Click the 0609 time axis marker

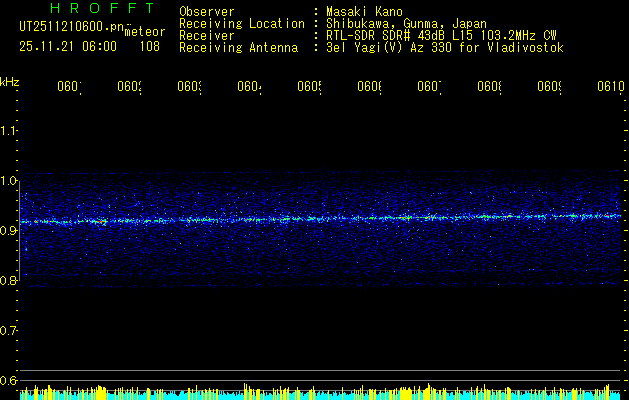[x=550, y=86]
